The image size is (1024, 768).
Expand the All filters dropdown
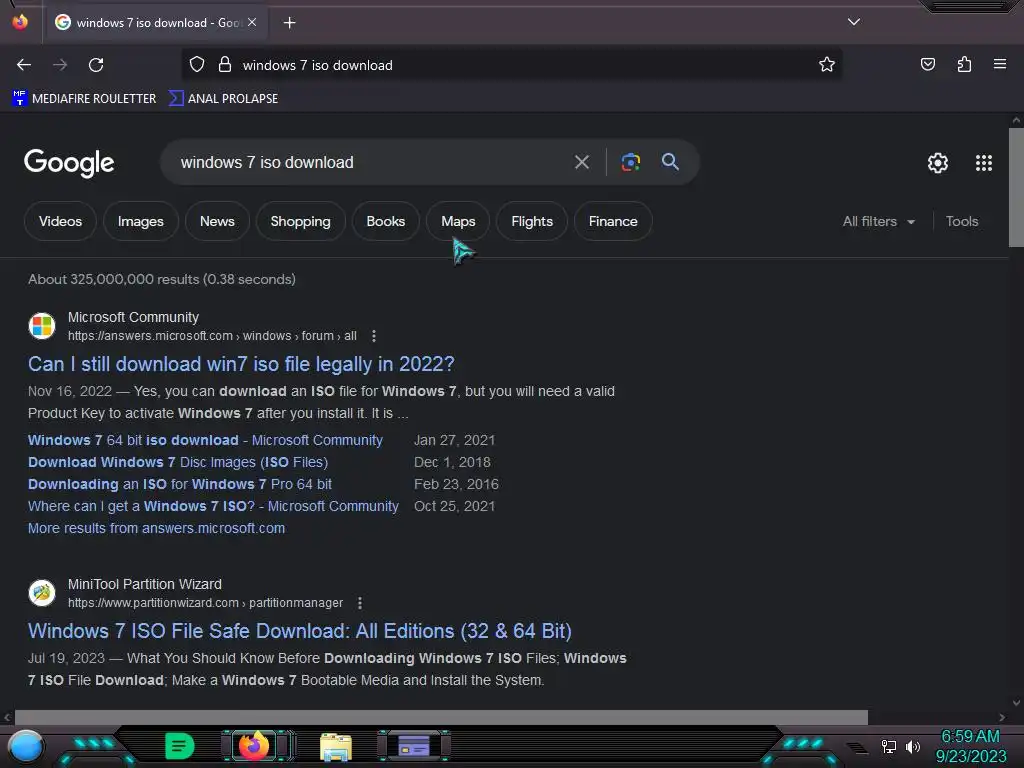coord(878,221)
